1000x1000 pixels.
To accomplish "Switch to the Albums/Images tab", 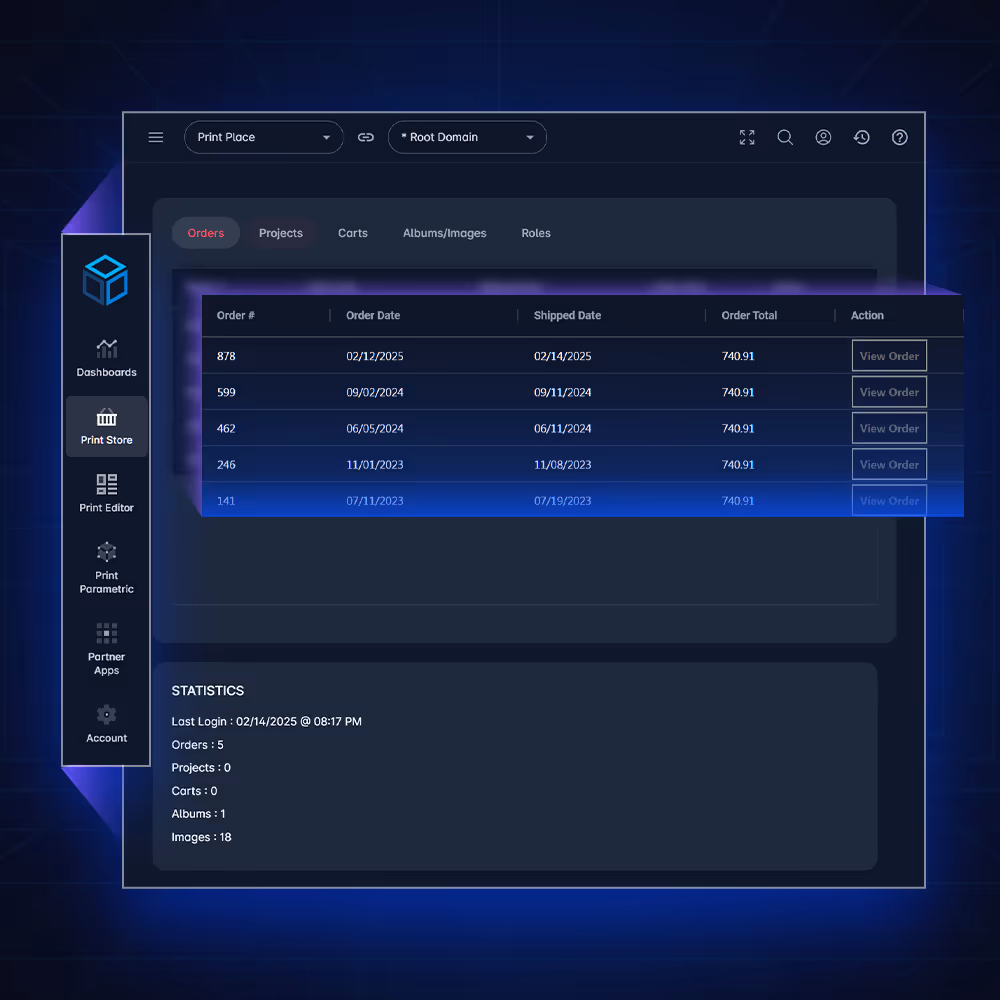I will (x=444, y=233).
